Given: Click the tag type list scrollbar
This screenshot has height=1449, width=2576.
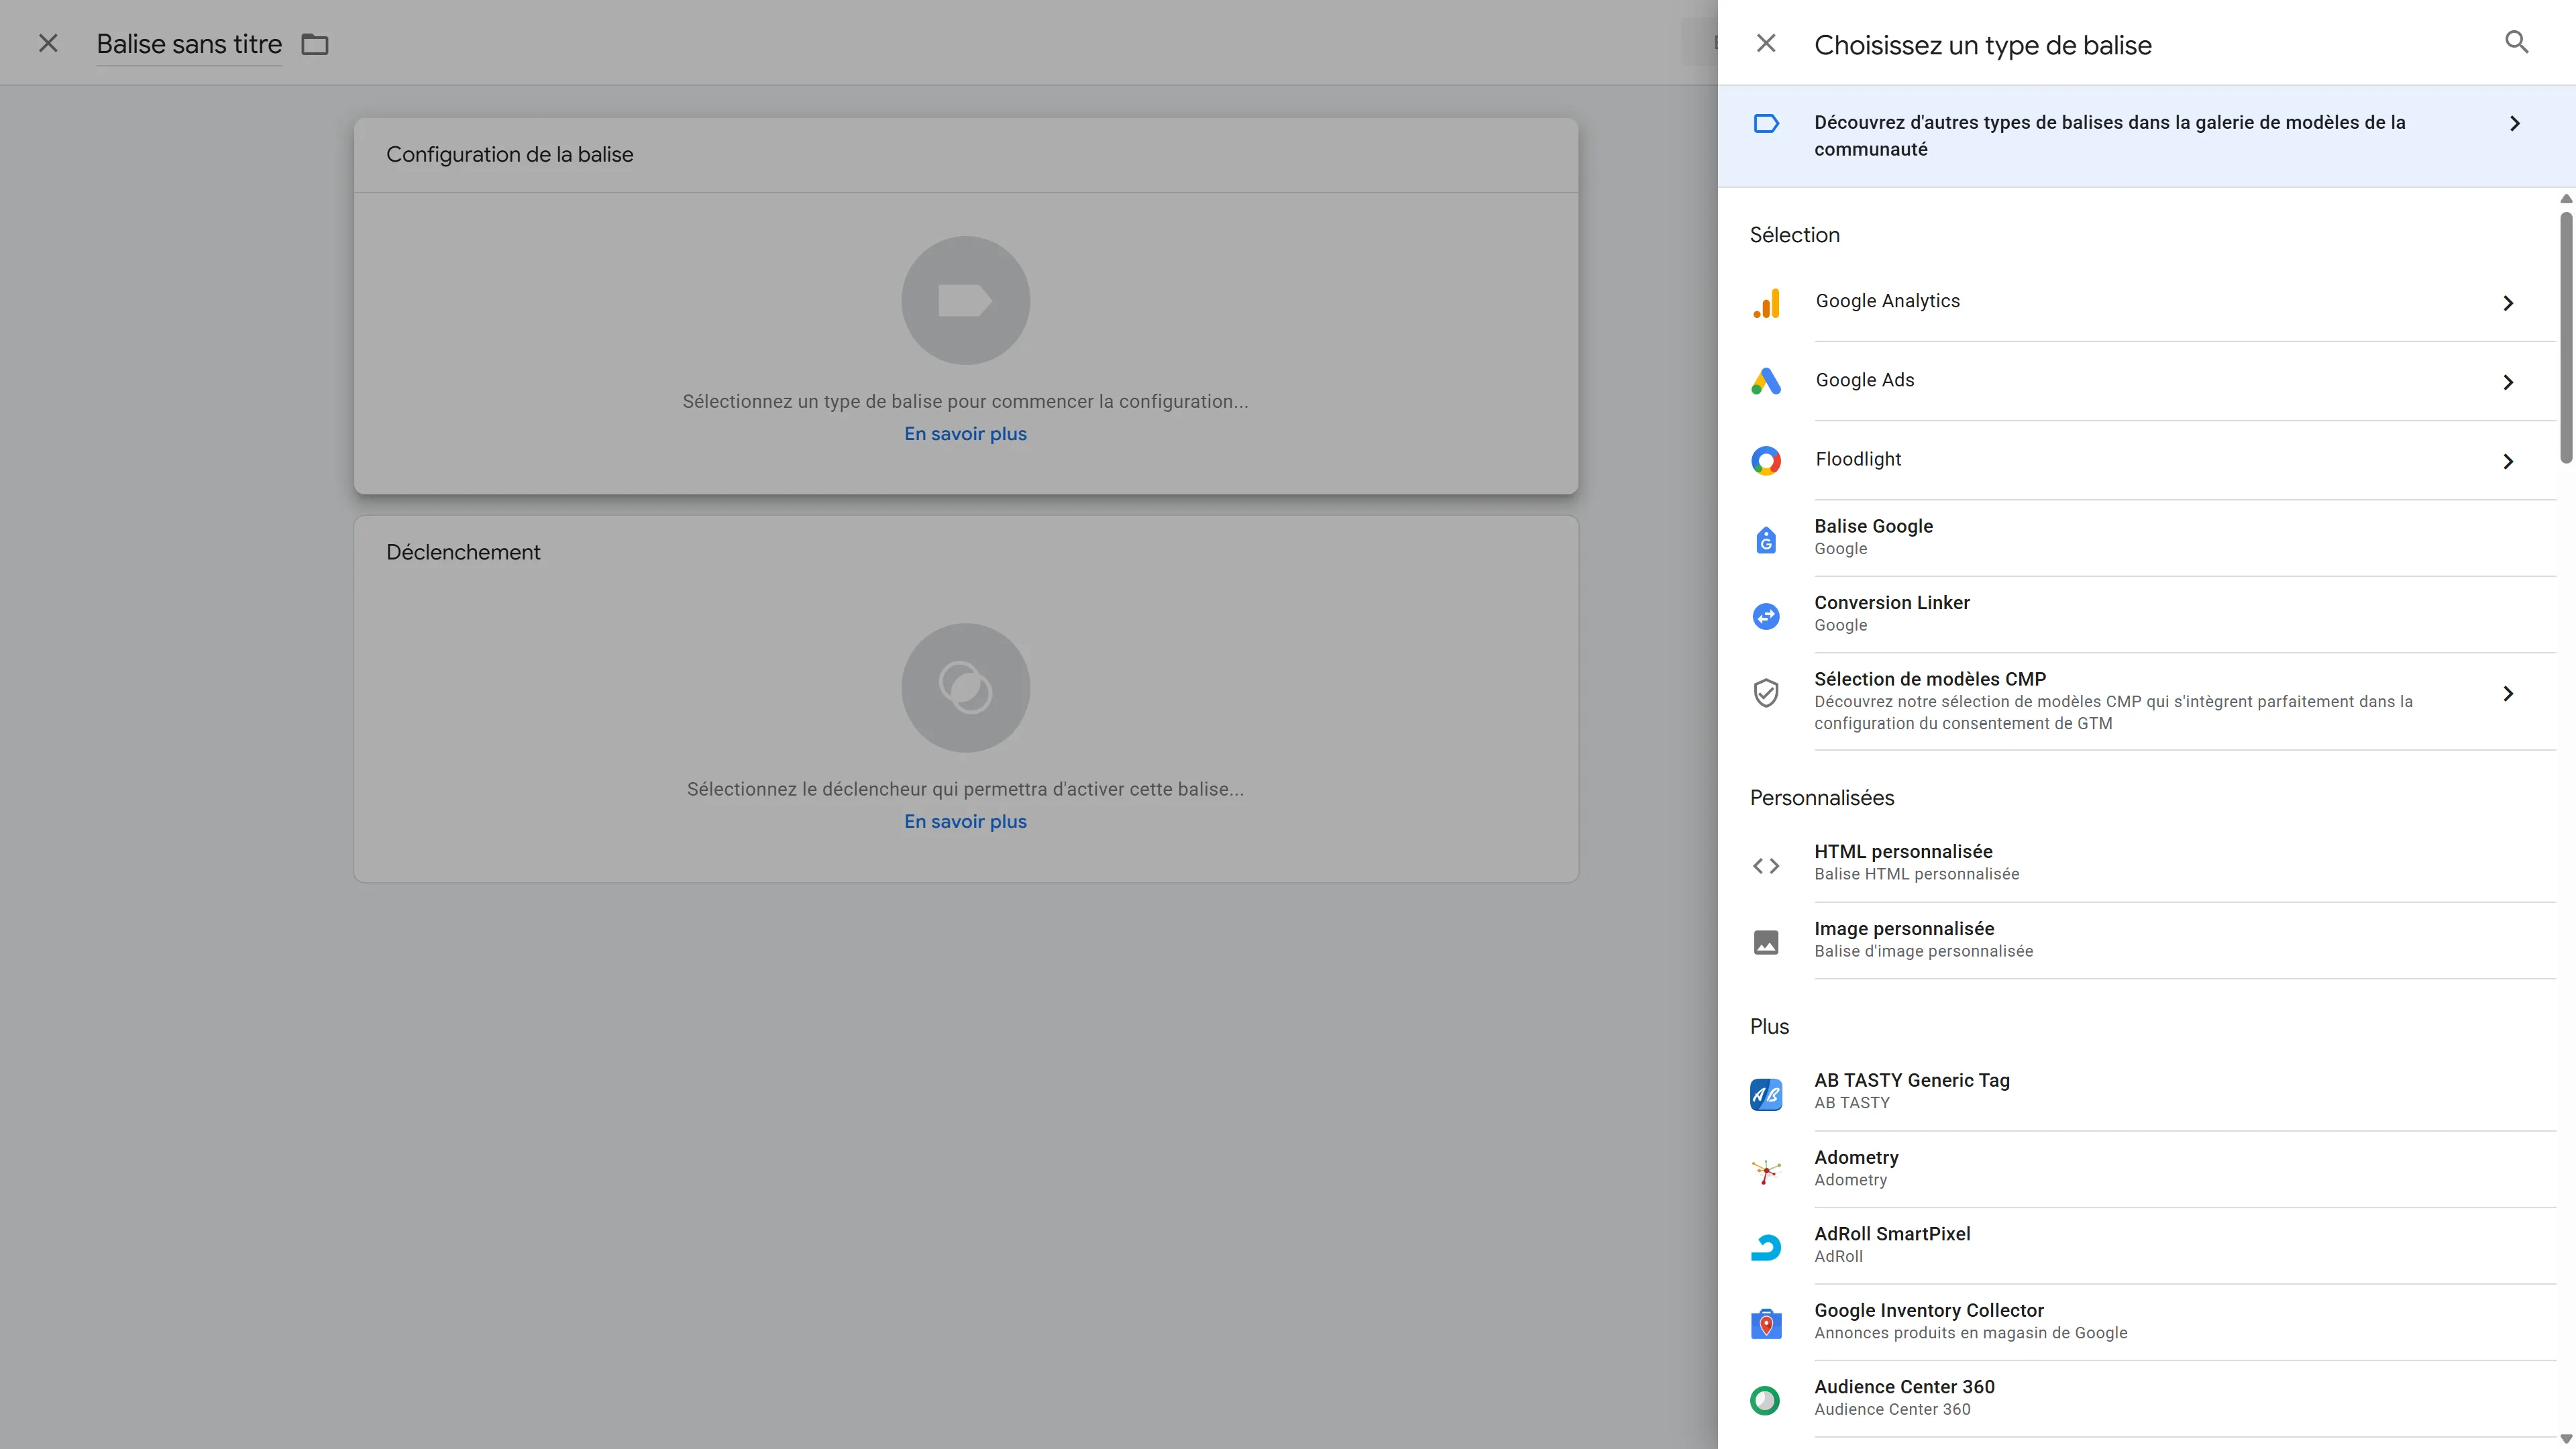Looking at the screenshot, I should pyautogui.click(x=2565, y=338).
